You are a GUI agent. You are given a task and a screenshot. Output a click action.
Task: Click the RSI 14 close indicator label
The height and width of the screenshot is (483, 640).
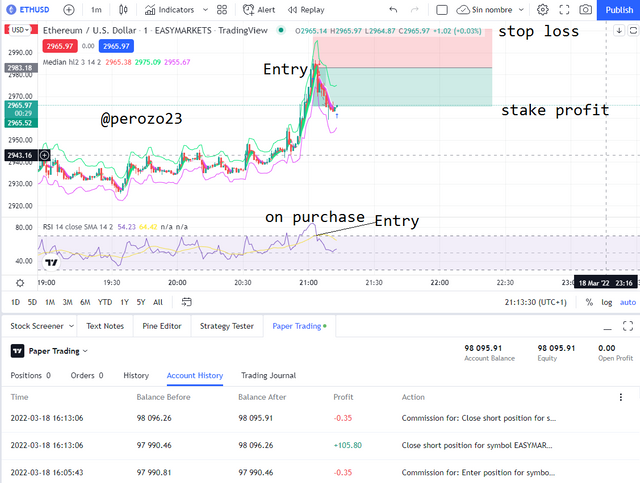[78, 227]
